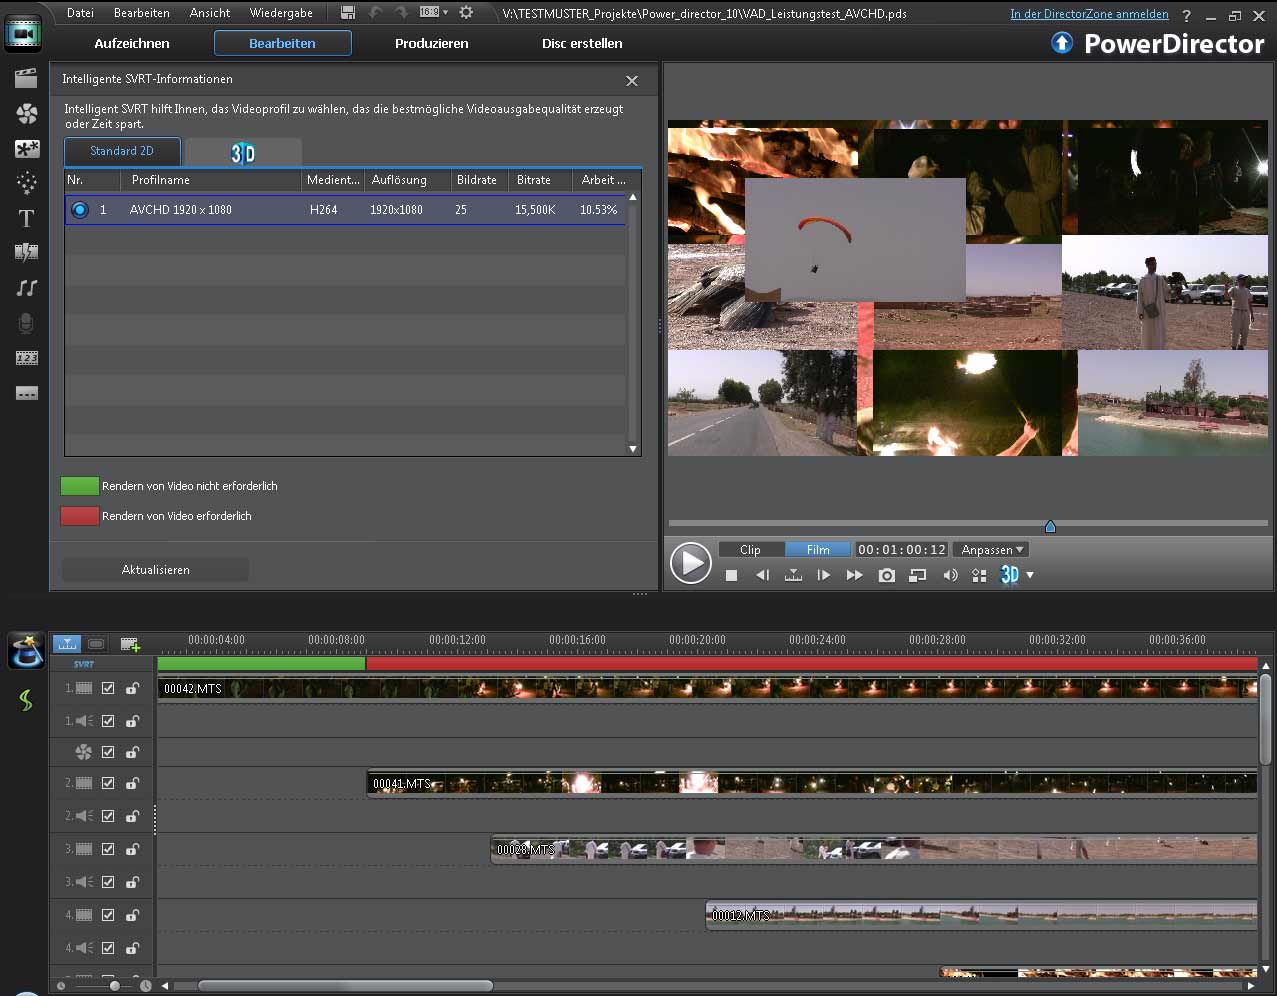Switch to the Disc erstellen module

click(582, 44)
